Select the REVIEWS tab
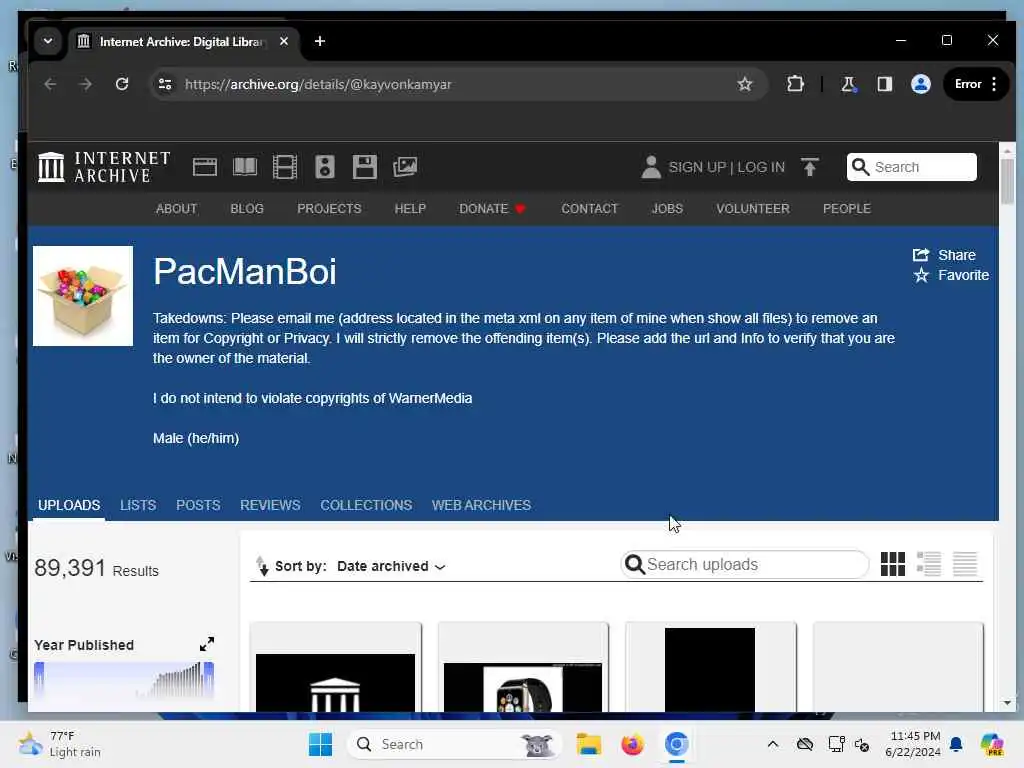Image resolution: width=1024 pixels, height=768 pixels. coord(270,505)
